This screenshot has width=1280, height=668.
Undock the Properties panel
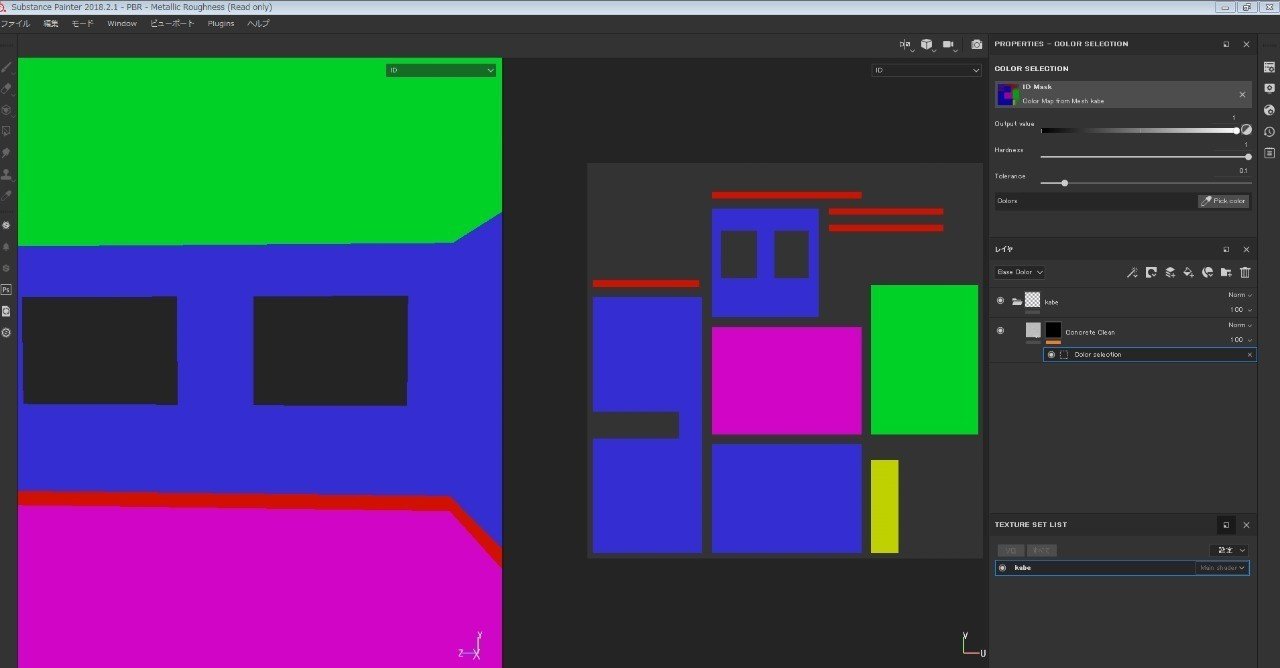pyautogui.click(x=1227, y=44)
